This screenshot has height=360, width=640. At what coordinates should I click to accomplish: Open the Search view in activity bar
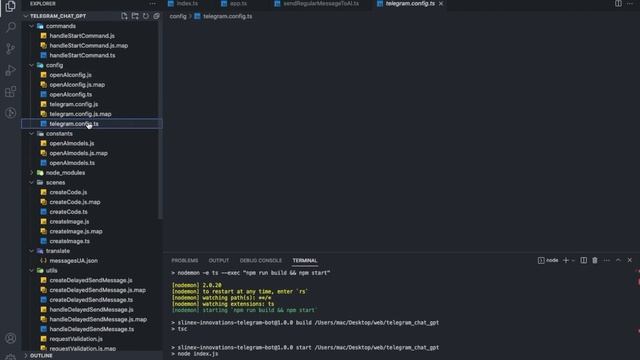[x=11, y=27]
